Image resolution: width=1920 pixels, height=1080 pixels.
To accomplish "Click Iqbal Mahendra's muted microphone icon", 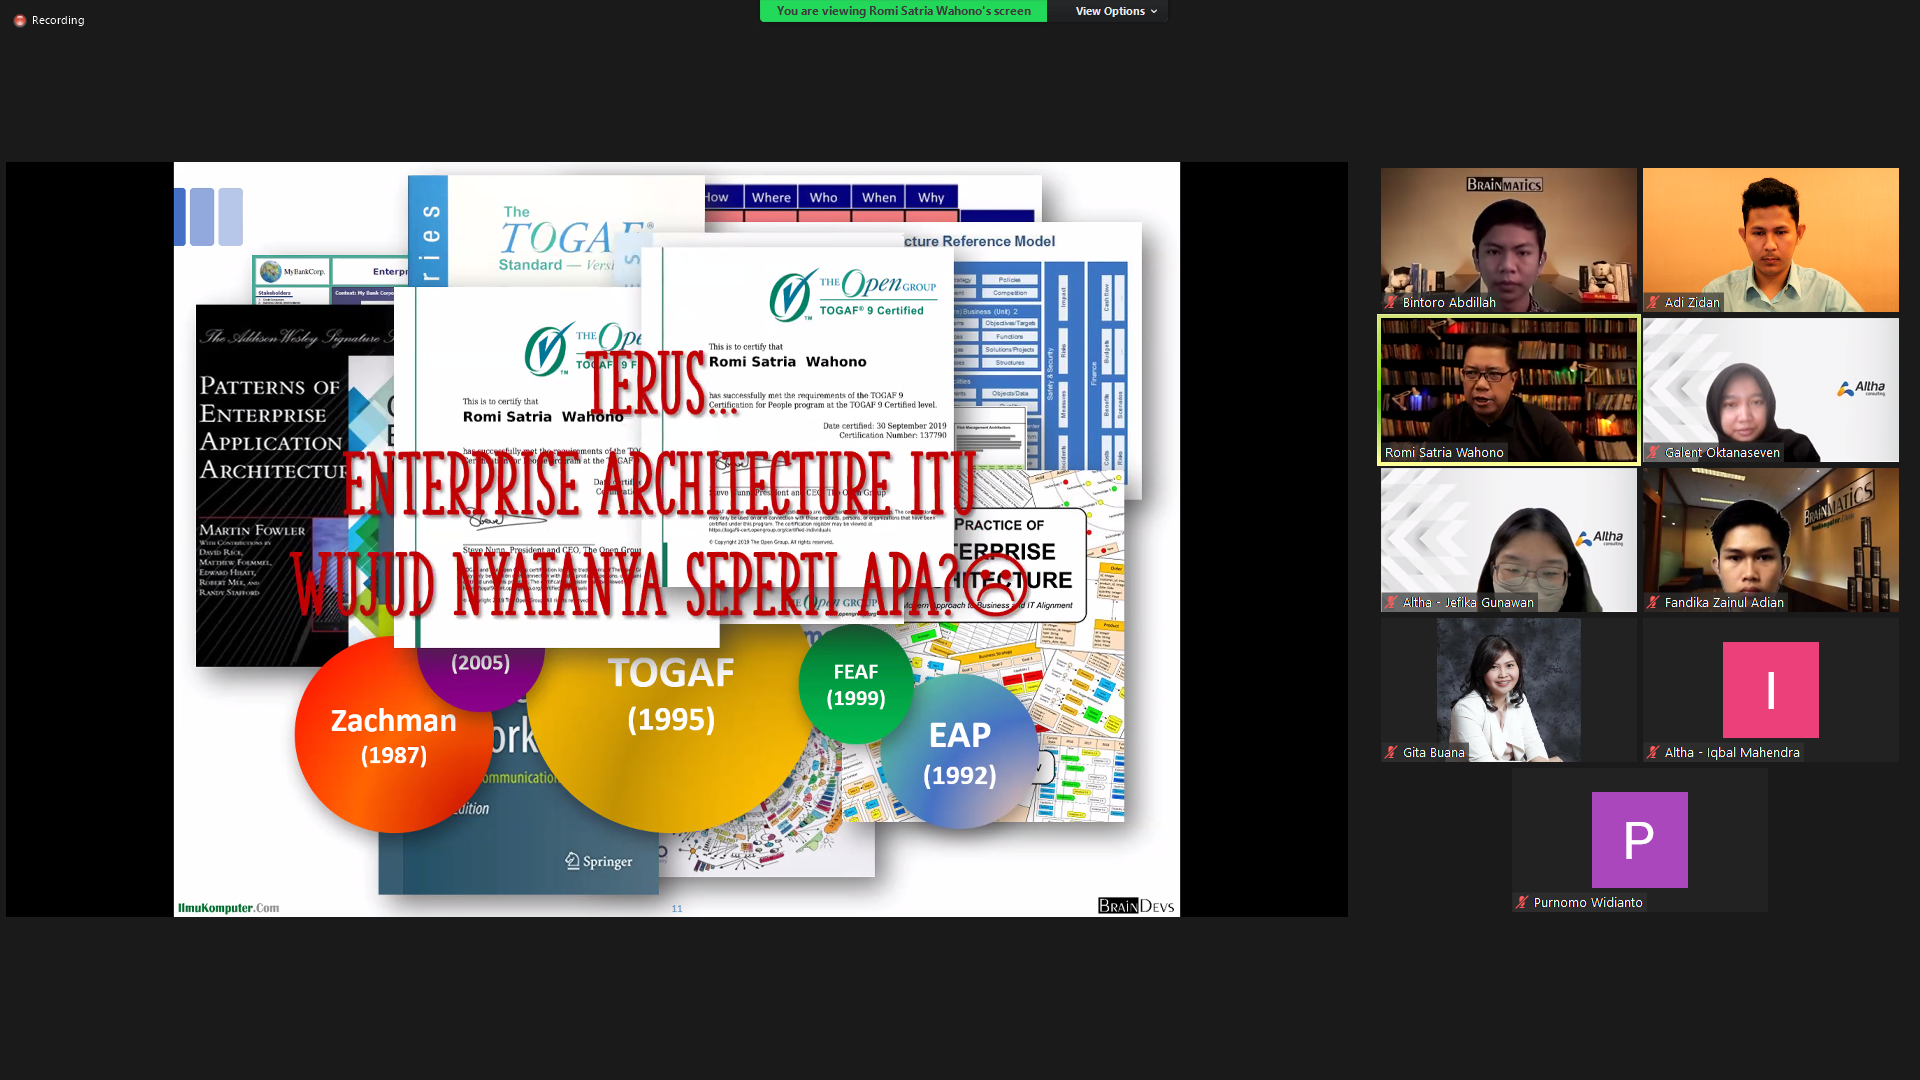I will pos(1653,752).
